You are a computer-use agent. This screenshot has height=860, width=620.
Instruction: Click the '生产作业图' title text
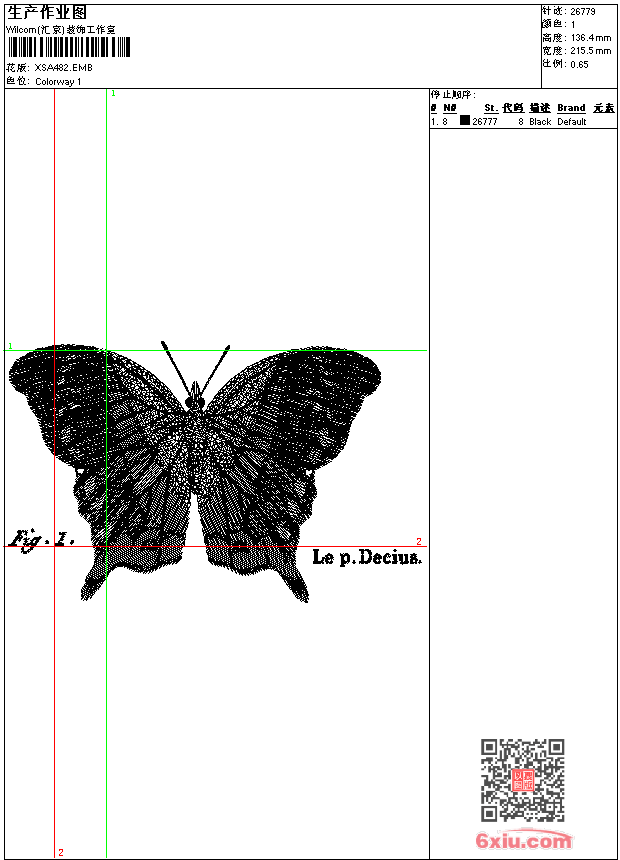(47, 12)
